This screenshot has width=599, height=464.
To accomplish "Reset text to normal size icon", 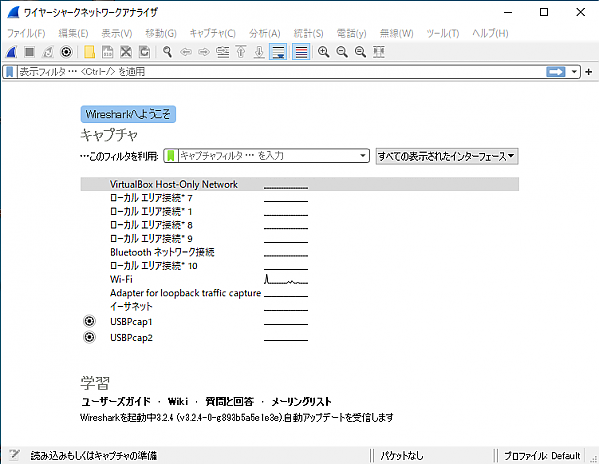I will pos(360,52).
